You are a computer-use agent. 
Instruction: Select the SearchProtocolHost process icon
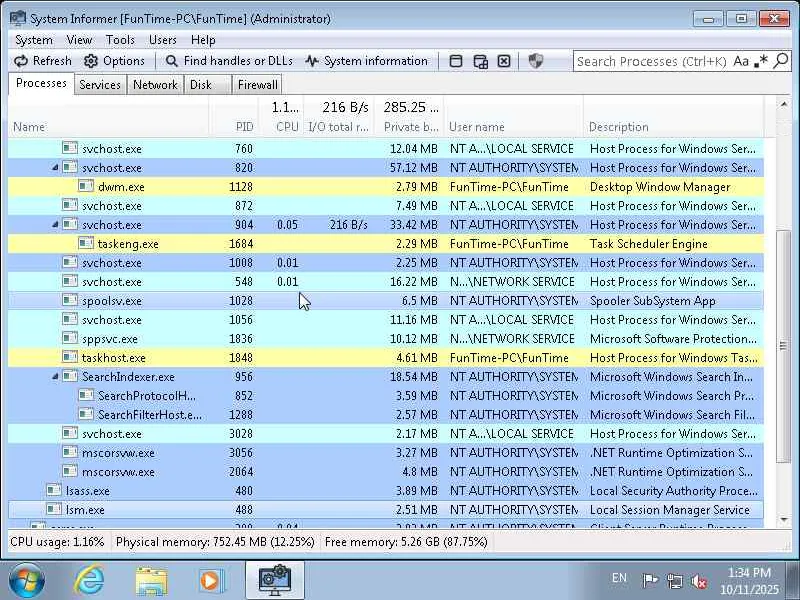tap(86, 395)
